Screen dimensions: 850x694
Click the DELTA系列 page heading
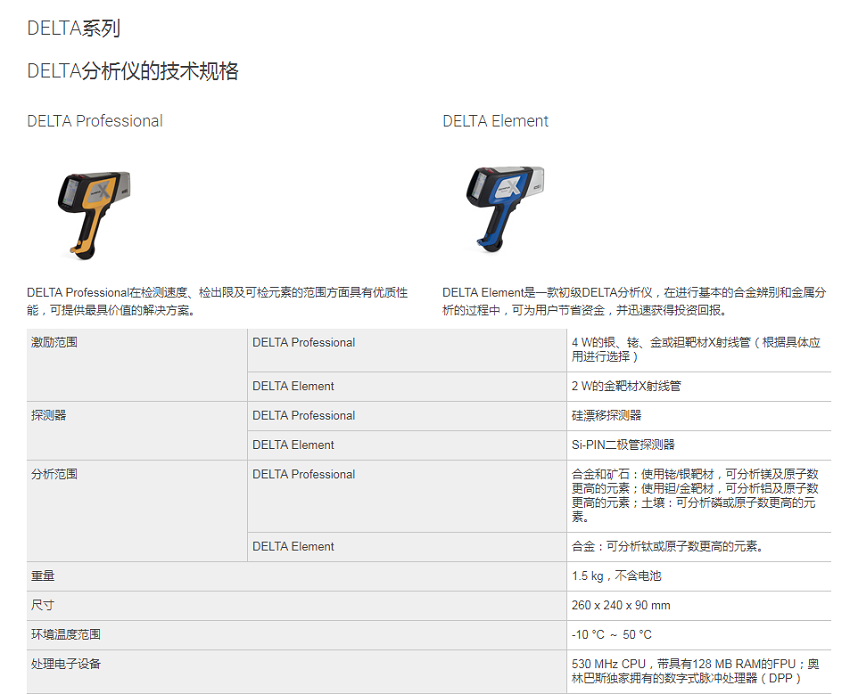pos(73,28)
